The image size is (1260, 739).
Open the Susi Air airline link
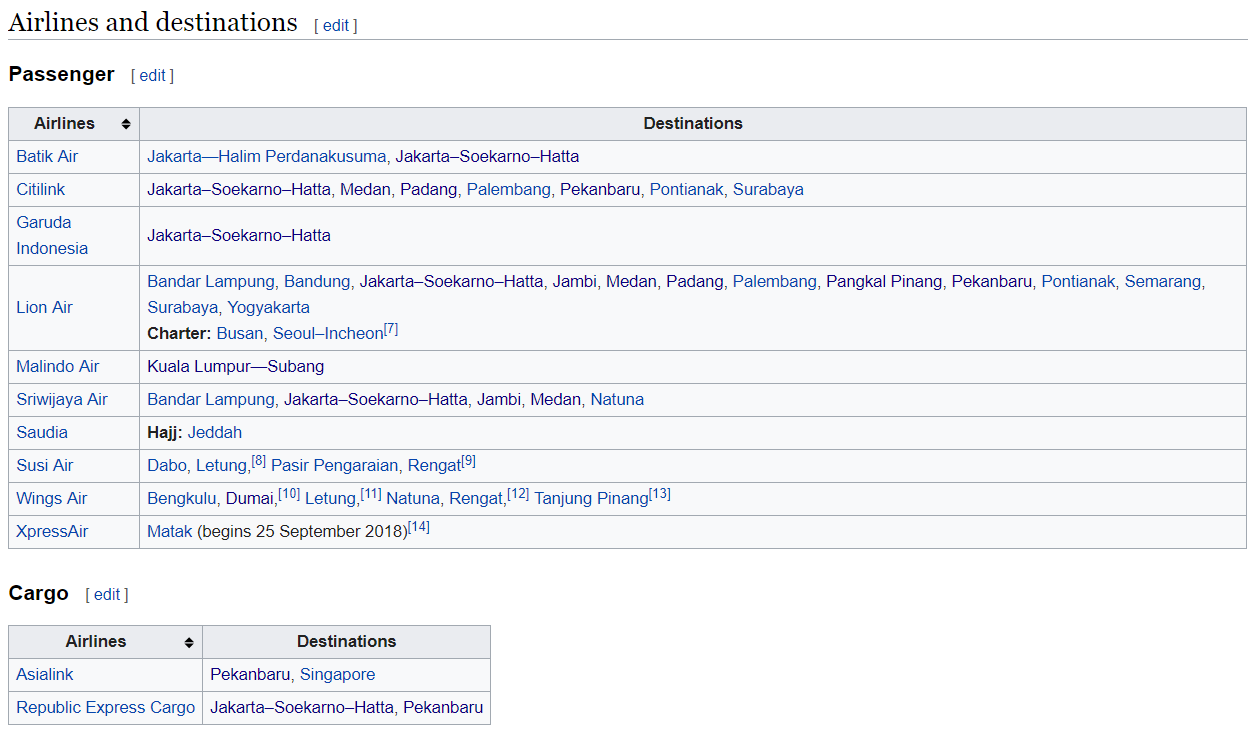point(45,466)
